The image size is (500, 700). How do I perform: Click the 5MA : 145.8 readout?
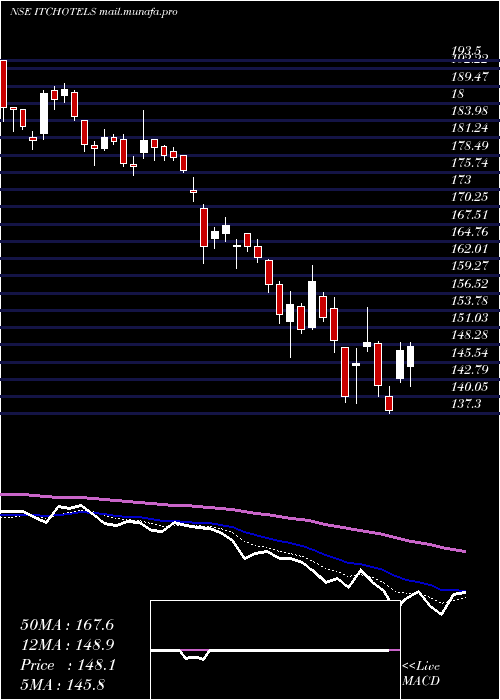64,685
